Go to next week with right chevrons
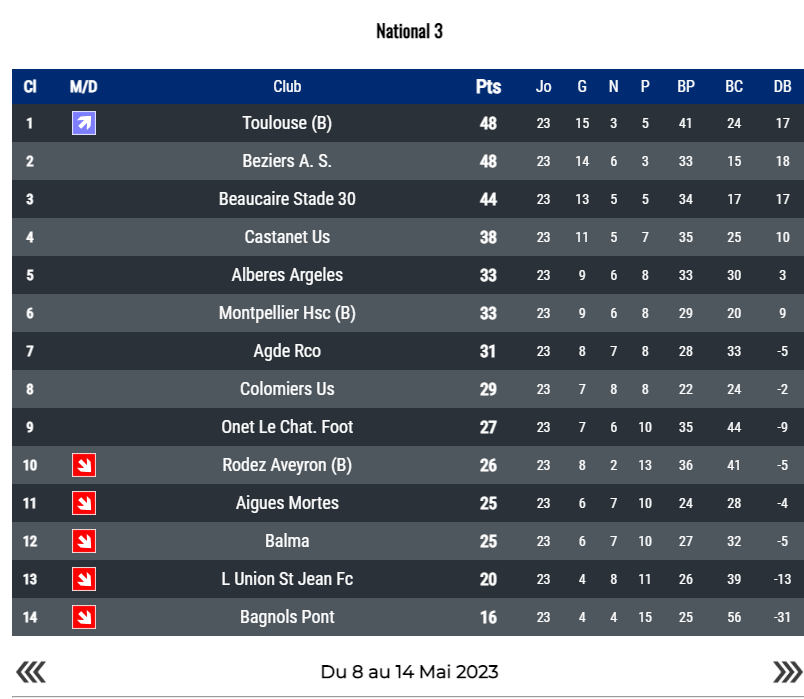The image size is (804, 699). pyautogui.click(x=787, y=671)
